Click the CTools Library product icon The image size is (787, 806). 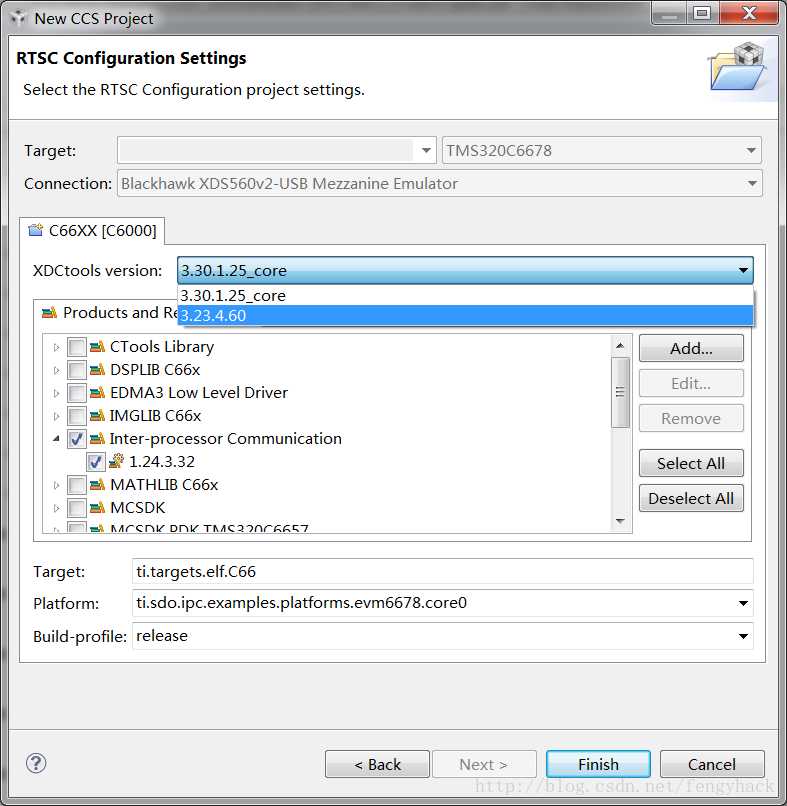click(97, 347)
